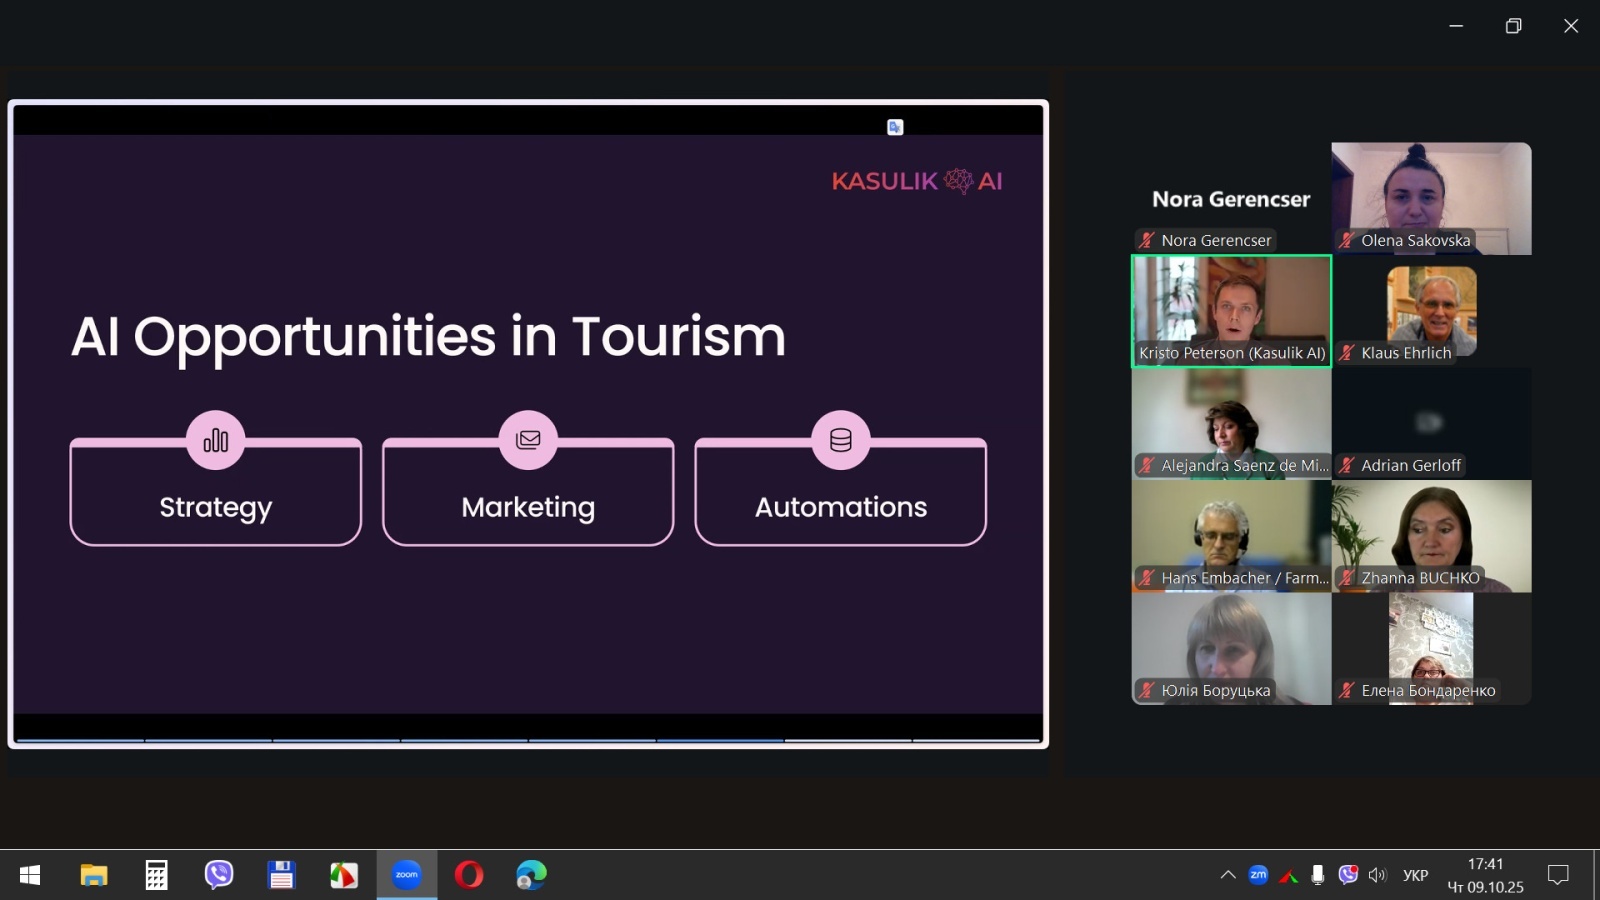Screen dimensions: 1600x900
Task: Click the translate icon above the slide
Action: pos(895,127)
